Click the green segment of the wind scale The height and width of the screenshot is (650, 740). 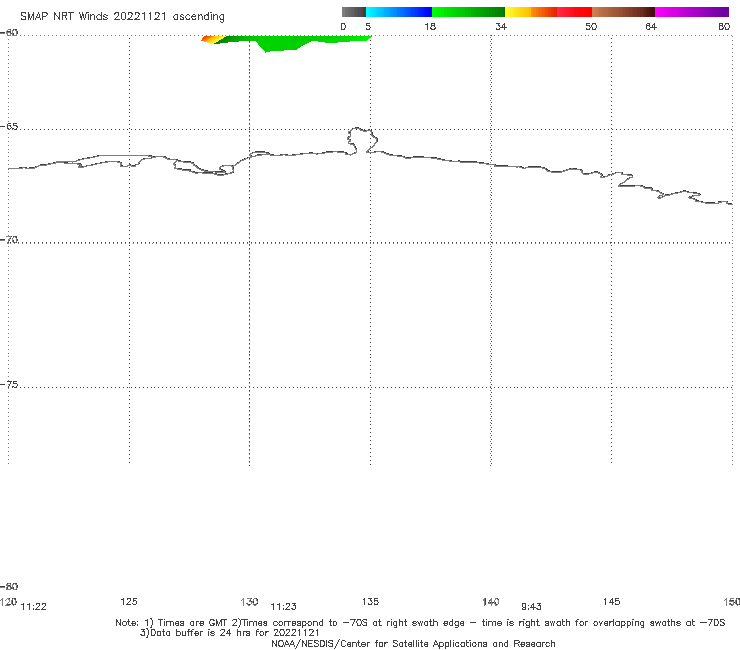(468, 12)
